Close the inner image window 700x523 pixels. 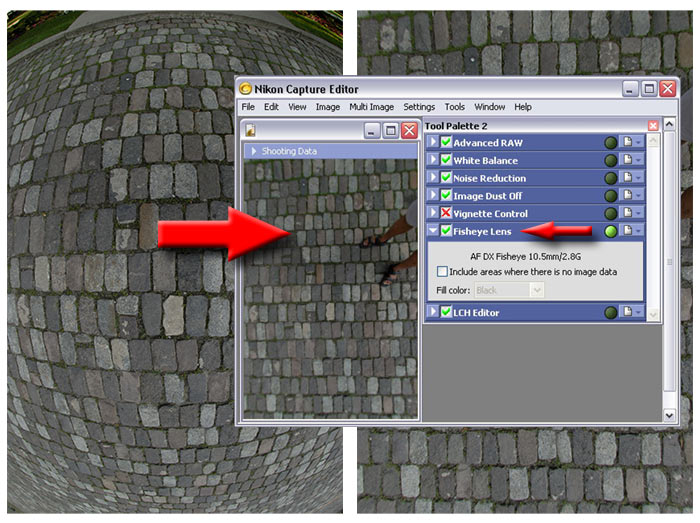point(409,131)
